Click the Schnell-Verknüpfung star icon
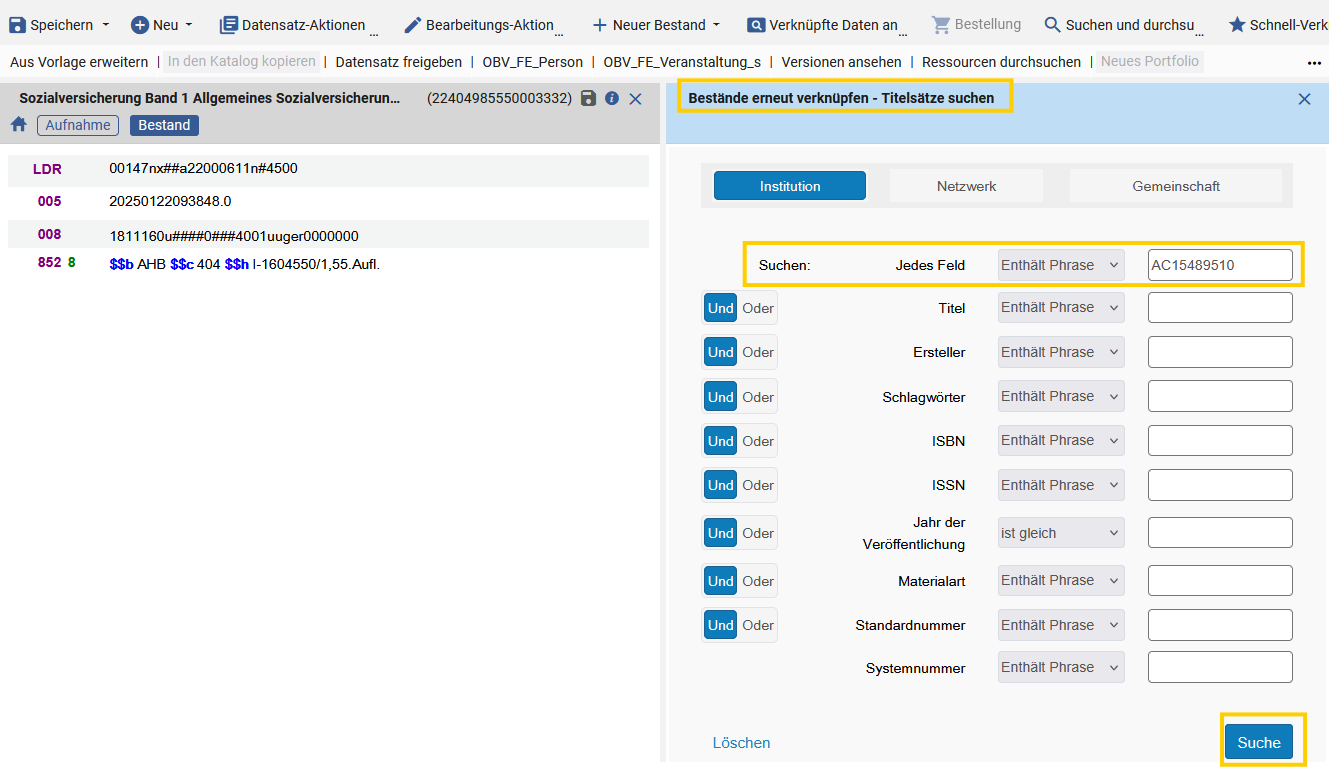Screen dimensions: 1329x767 point(1237,24)
